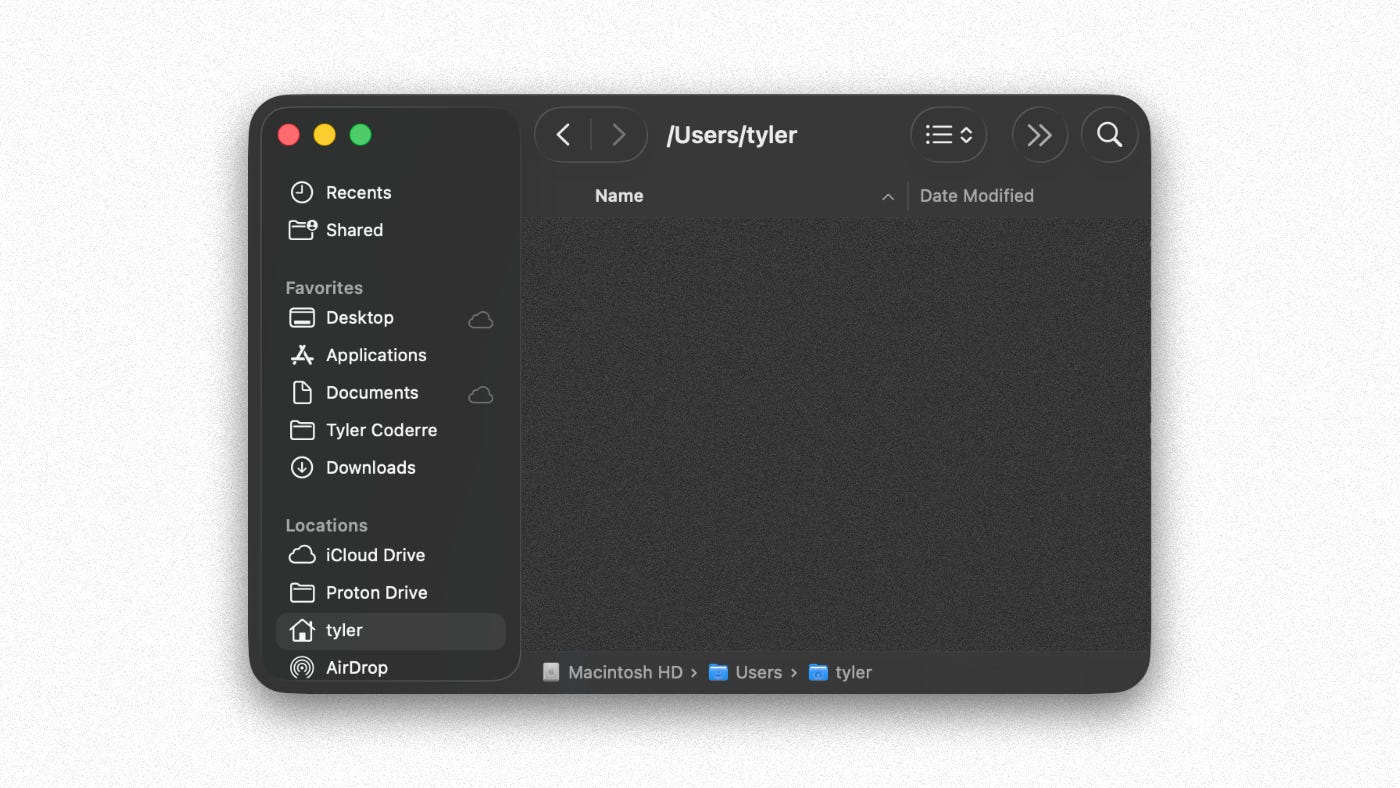Screen dimensions: 1400x788
Task: Click the iCloud status icon beside Documents
Action: 480,394
